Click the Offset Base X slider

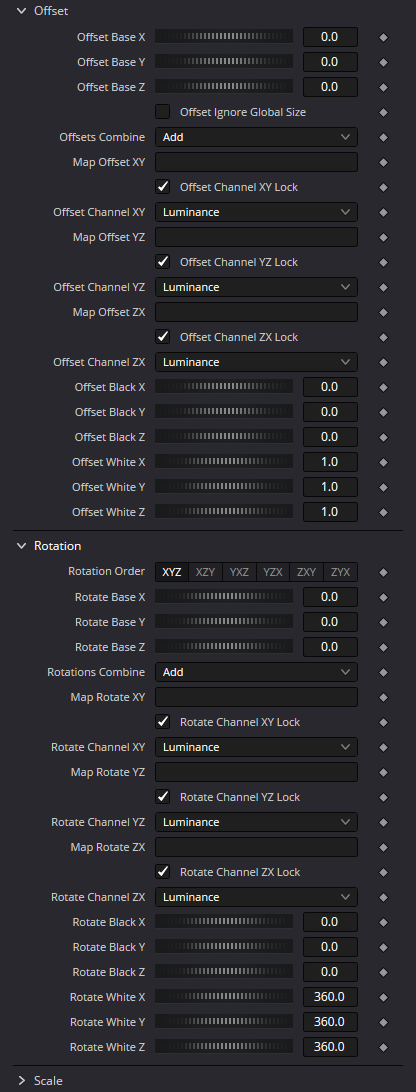[x=224, y=37]
